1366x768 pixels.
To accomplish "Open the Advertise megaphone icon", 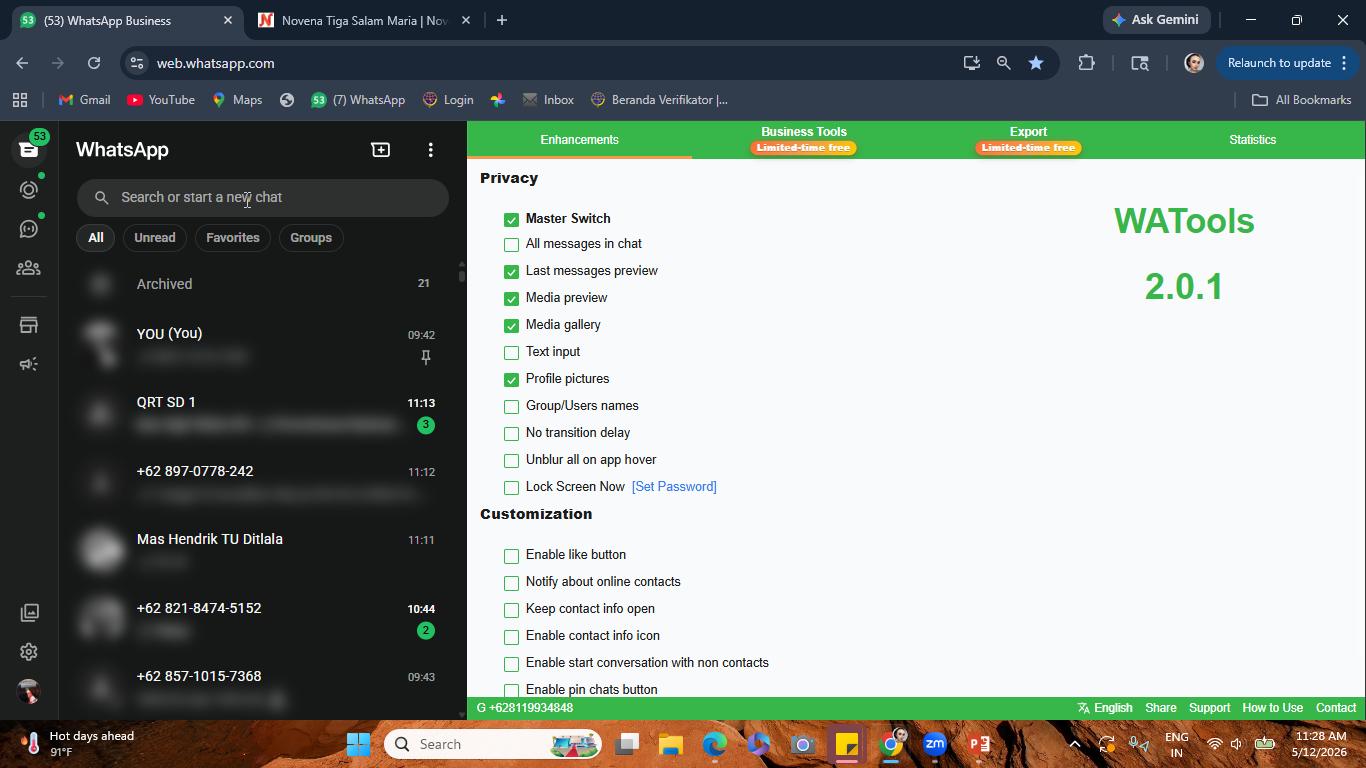I will pos(29,364).
